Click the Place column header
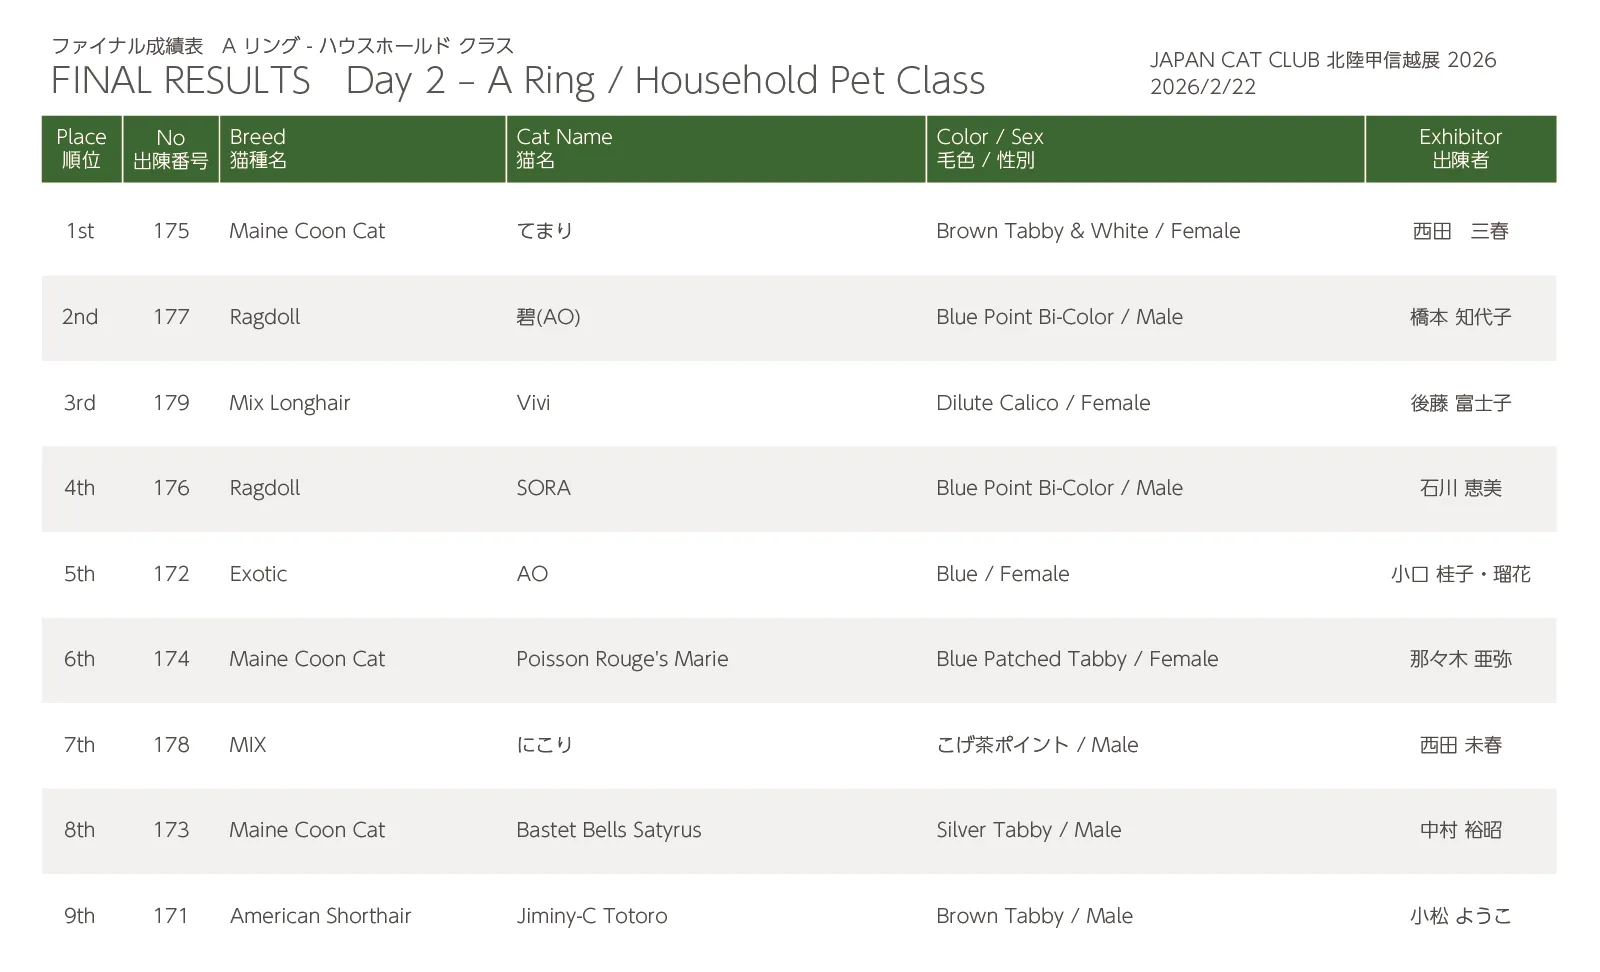Viewport: 1600px width, 972px height. click(x=81, y=148)
